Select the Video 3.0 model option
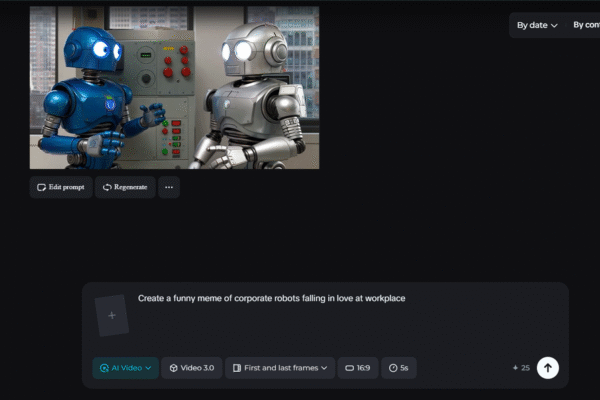The height and width of the screenshot is (400, 600). coord(190,368)
